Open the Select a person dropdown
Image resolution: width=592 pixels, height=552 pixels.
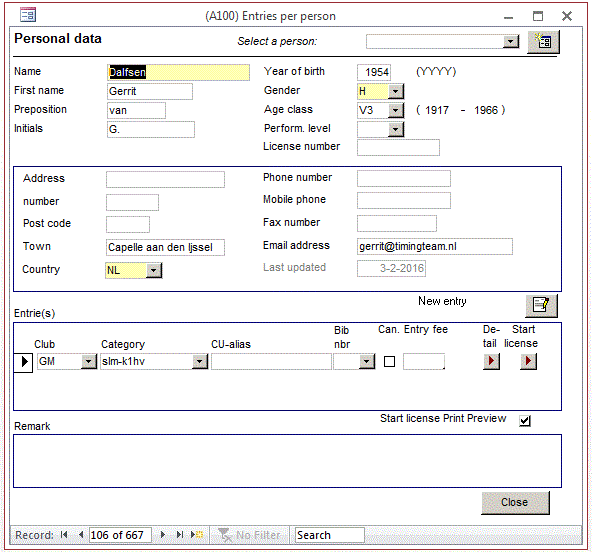(x=510, y=41)
